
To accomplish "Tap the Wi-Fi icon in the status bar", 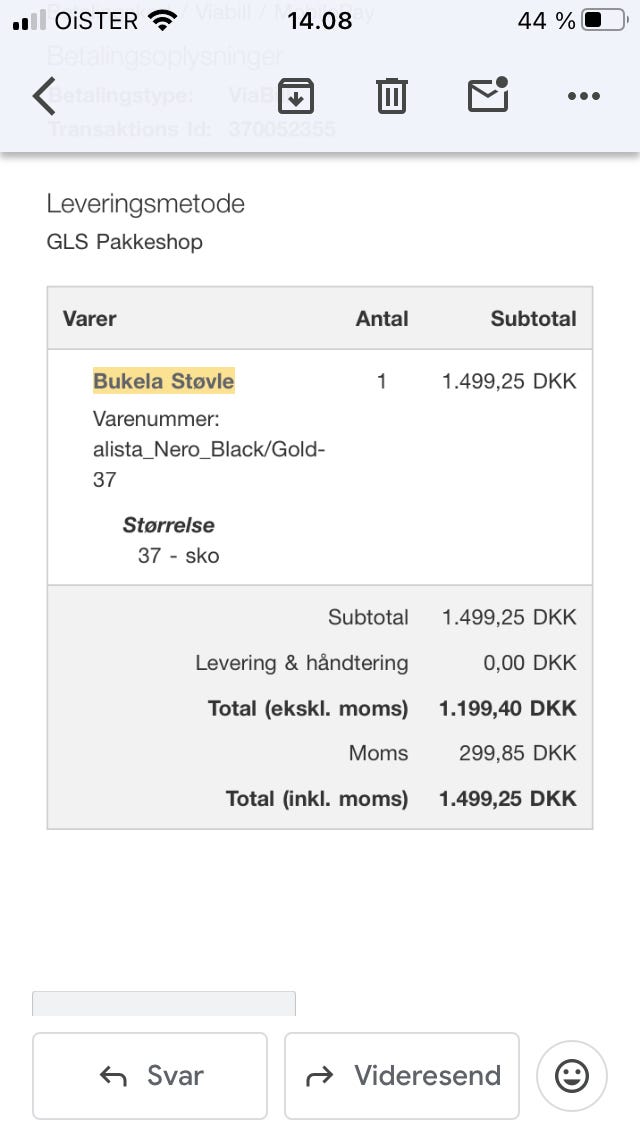I will pyautogui.click(x=160, y=20).
